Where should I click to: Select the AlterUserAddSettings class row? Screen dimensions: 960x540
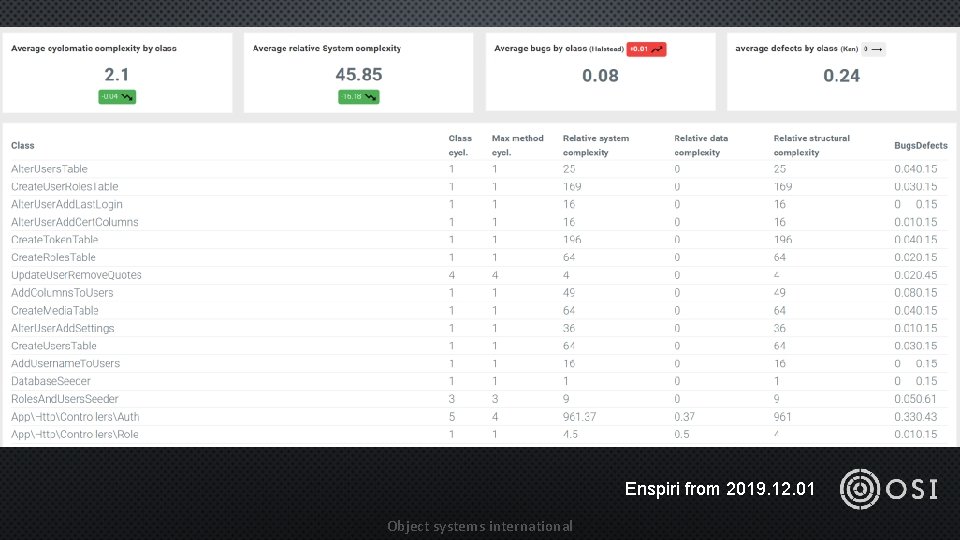coord(479,328)
